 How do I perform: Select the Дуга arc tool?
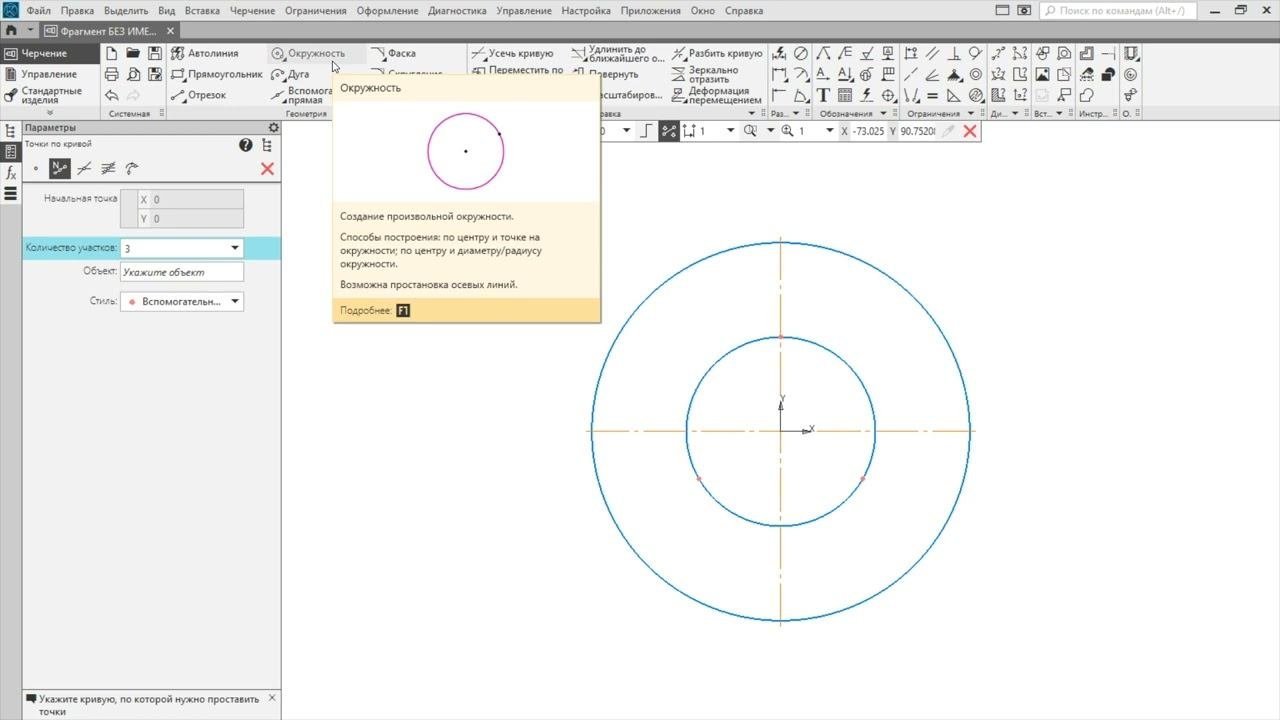pos(290,74)
